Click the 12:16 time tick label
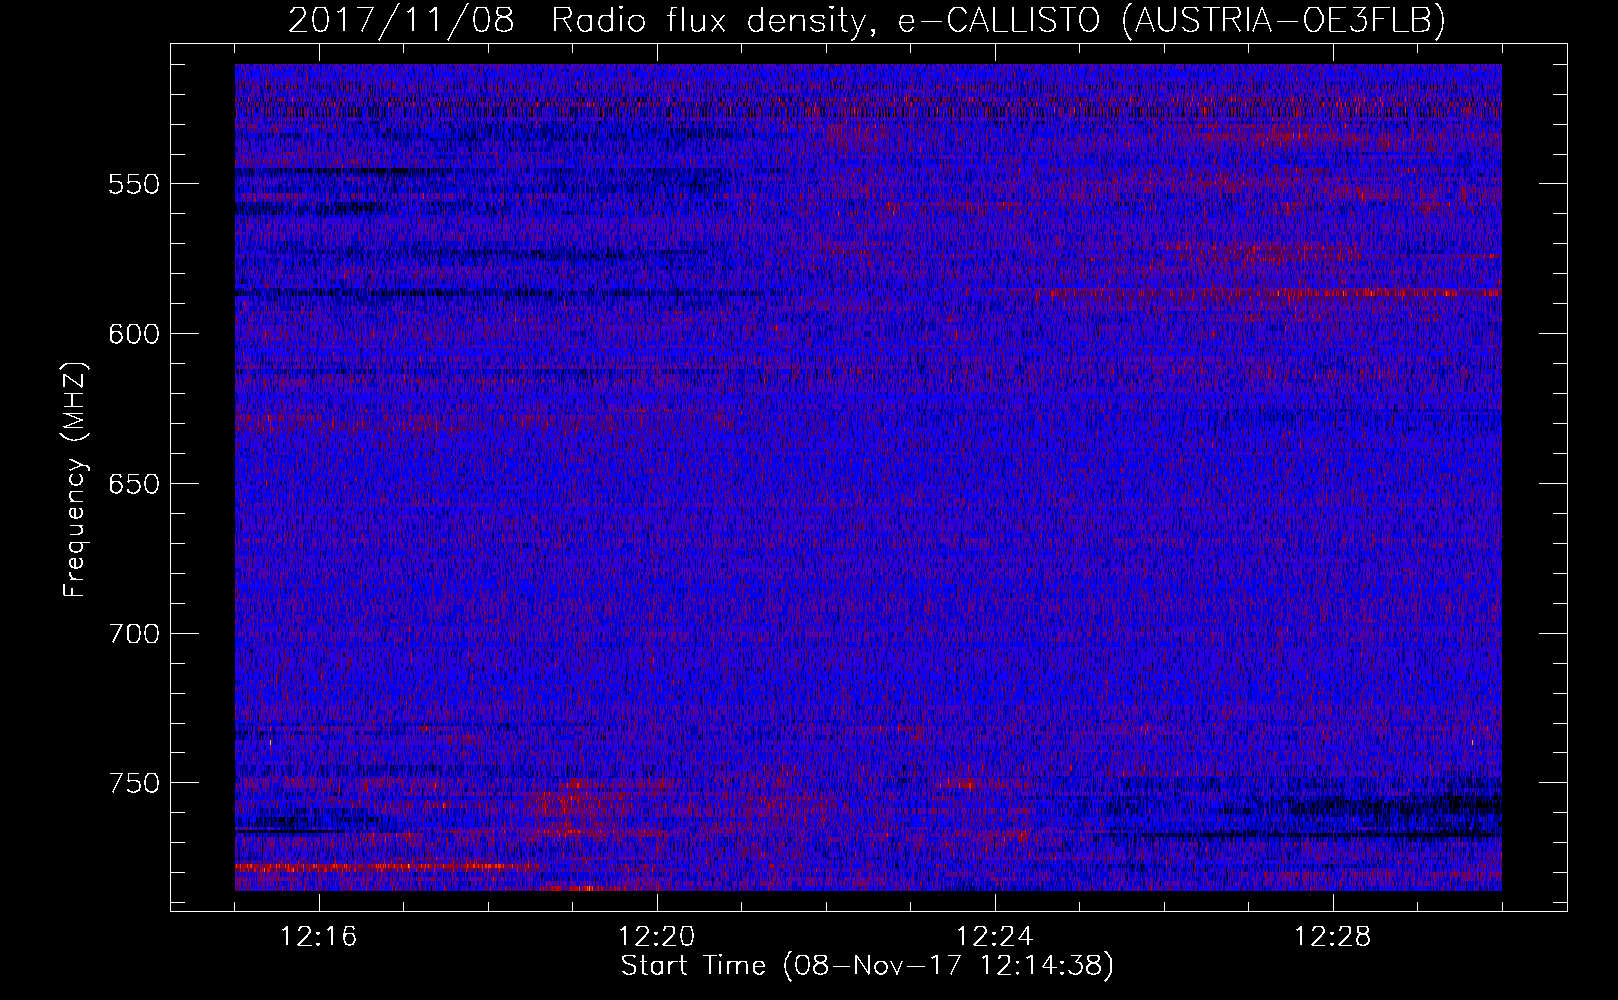 319,937
